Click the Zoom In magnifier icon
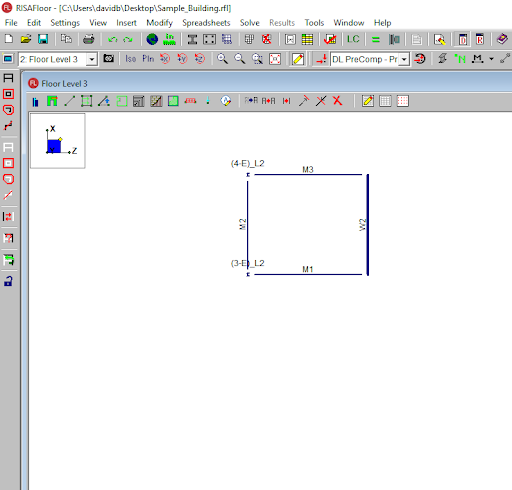This screenshot has height=490, width=512. 222,59
